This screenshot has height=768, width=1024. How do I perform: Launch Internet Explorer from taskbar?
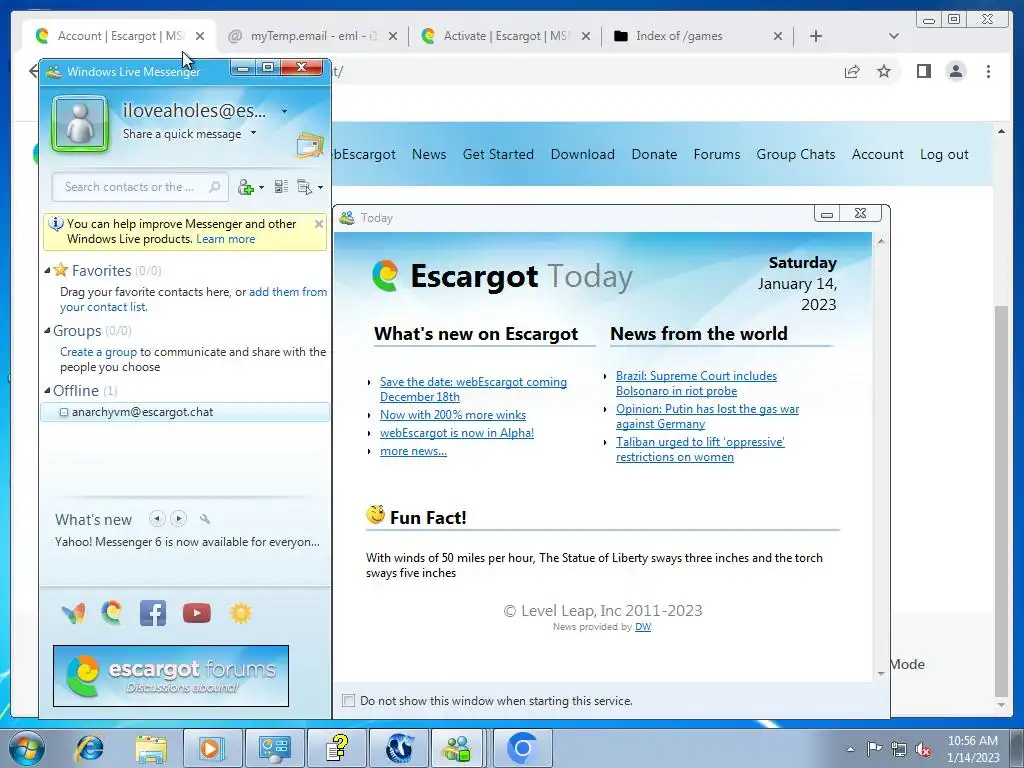pos(89,748)
